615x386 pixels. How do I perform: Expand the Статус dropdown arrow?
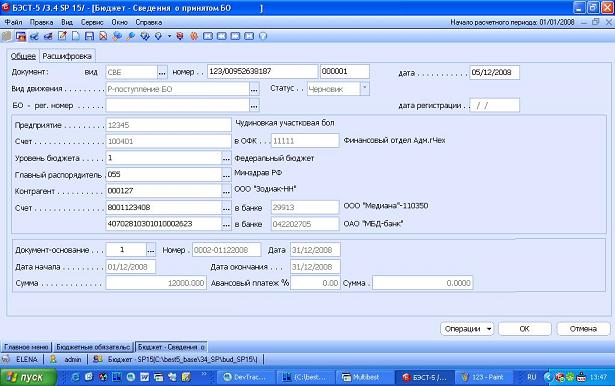pos(365,89)
